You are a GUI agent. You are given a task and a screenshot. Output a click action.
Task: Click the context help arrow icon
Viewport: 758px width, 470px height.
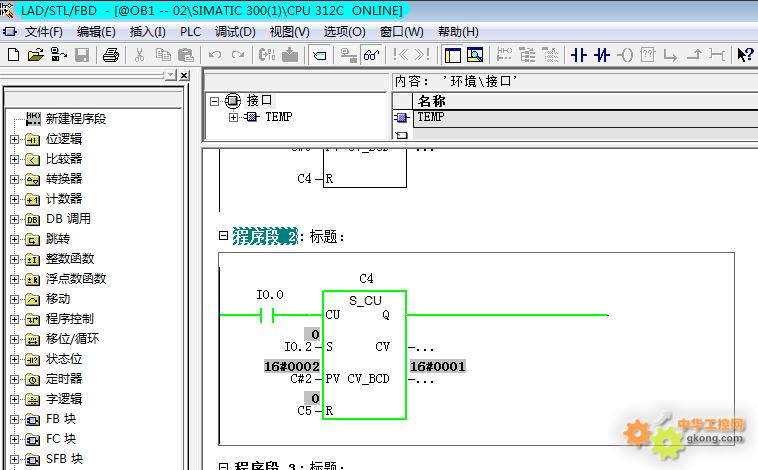(x=745, y=55)
